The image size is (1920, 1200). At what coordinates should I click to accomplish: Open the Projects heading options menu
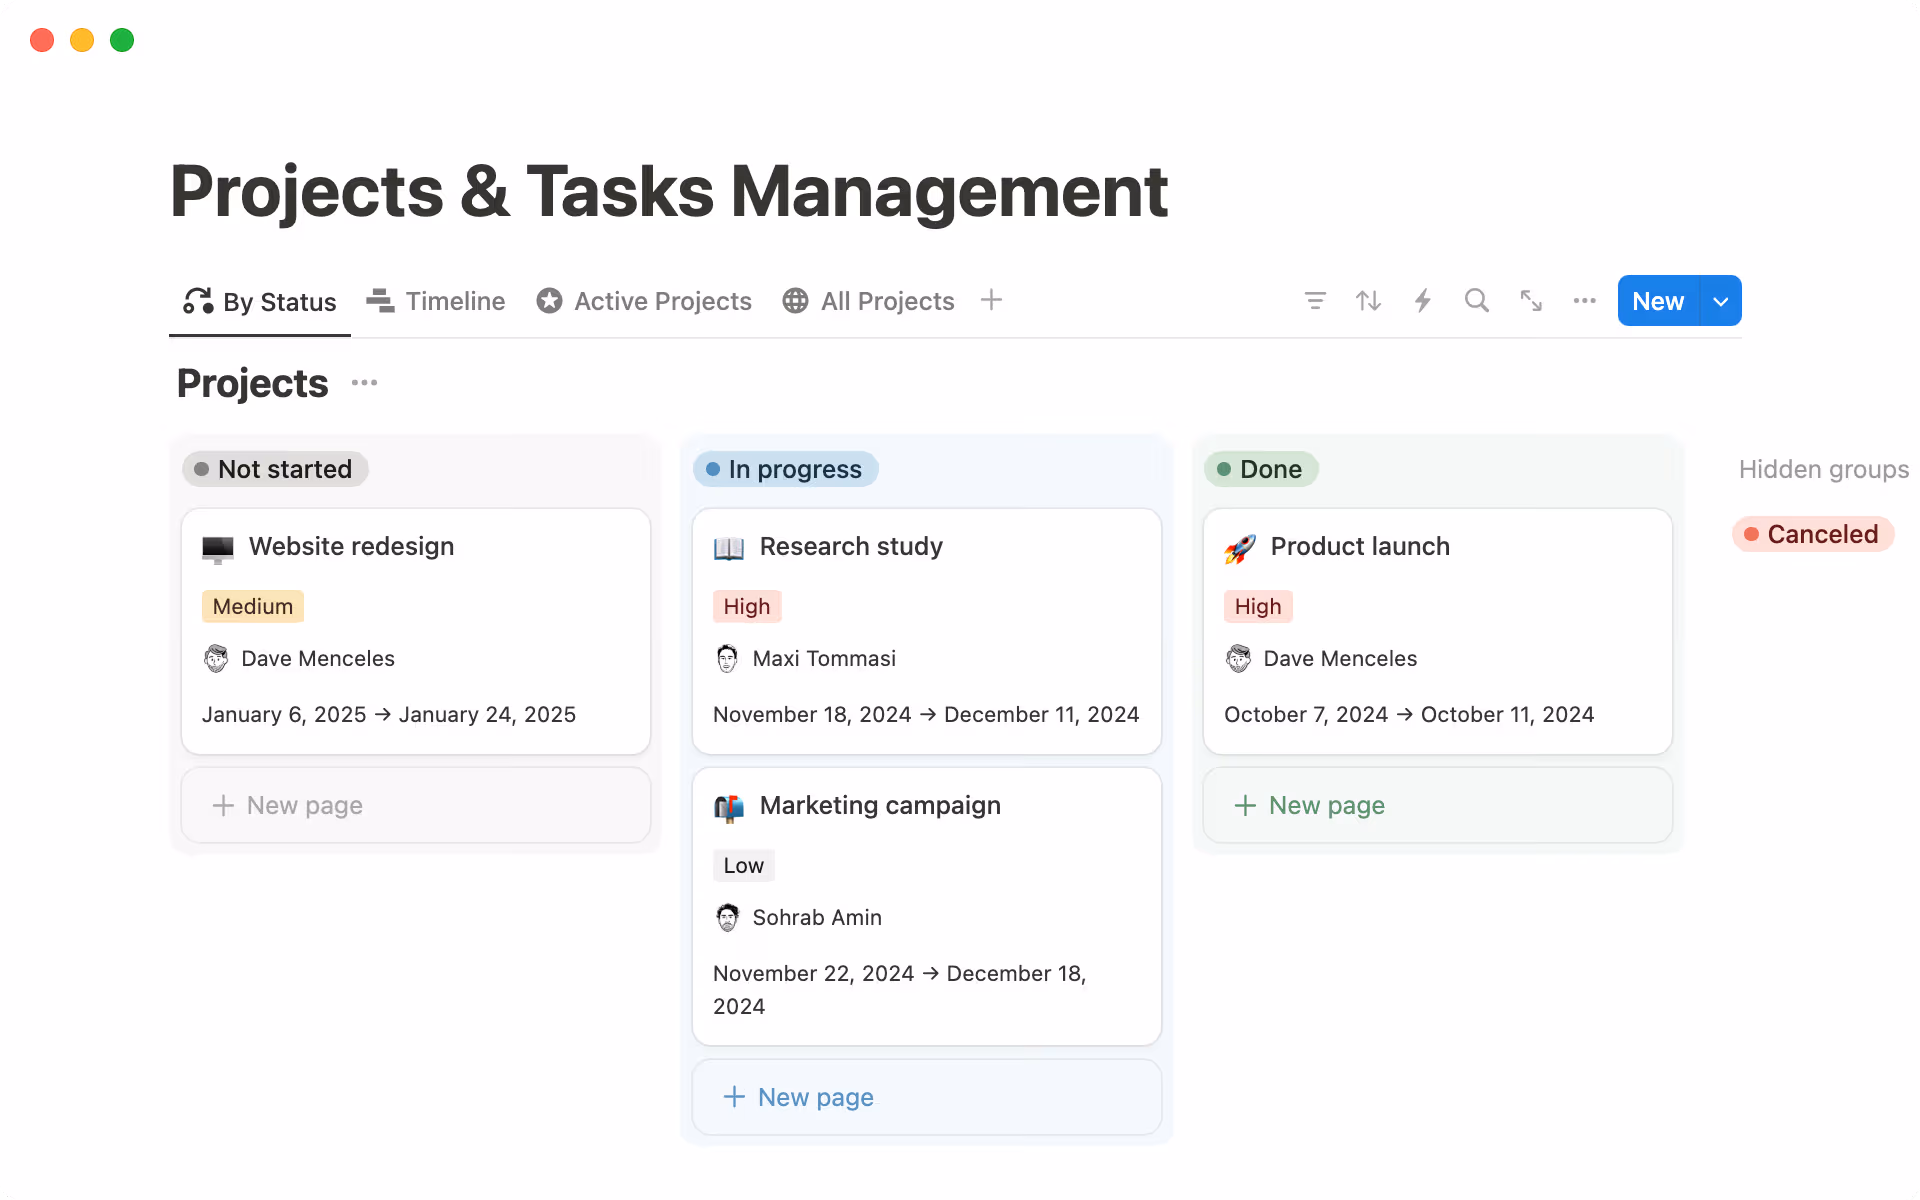coord(364,382)
